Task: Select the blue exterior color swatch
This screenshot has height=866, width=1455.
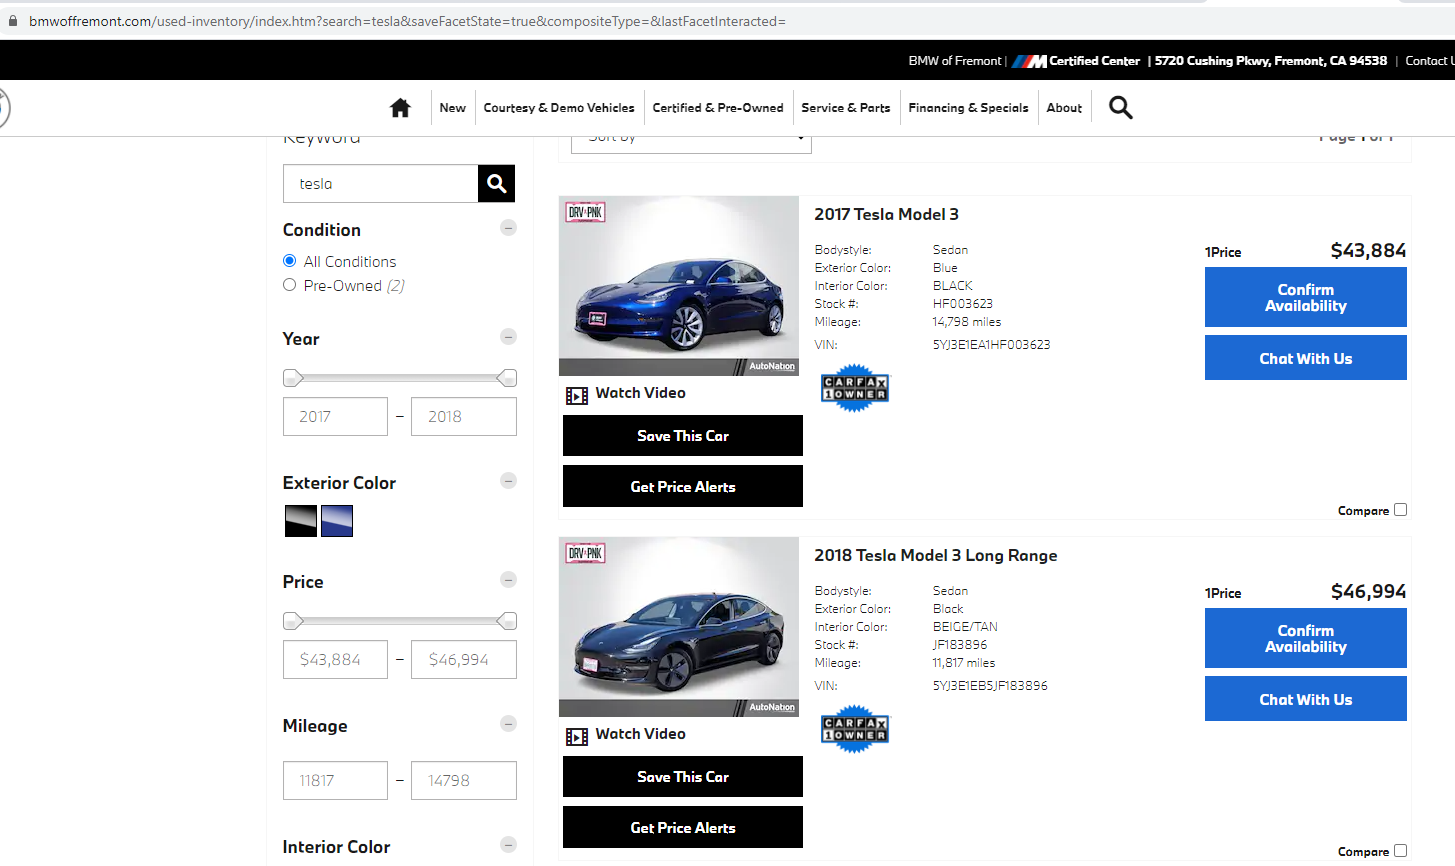Action: coord(337,521)
